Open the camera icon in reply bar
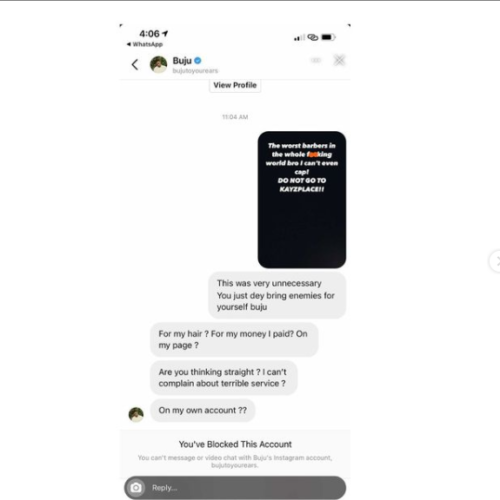 point(136,488)
